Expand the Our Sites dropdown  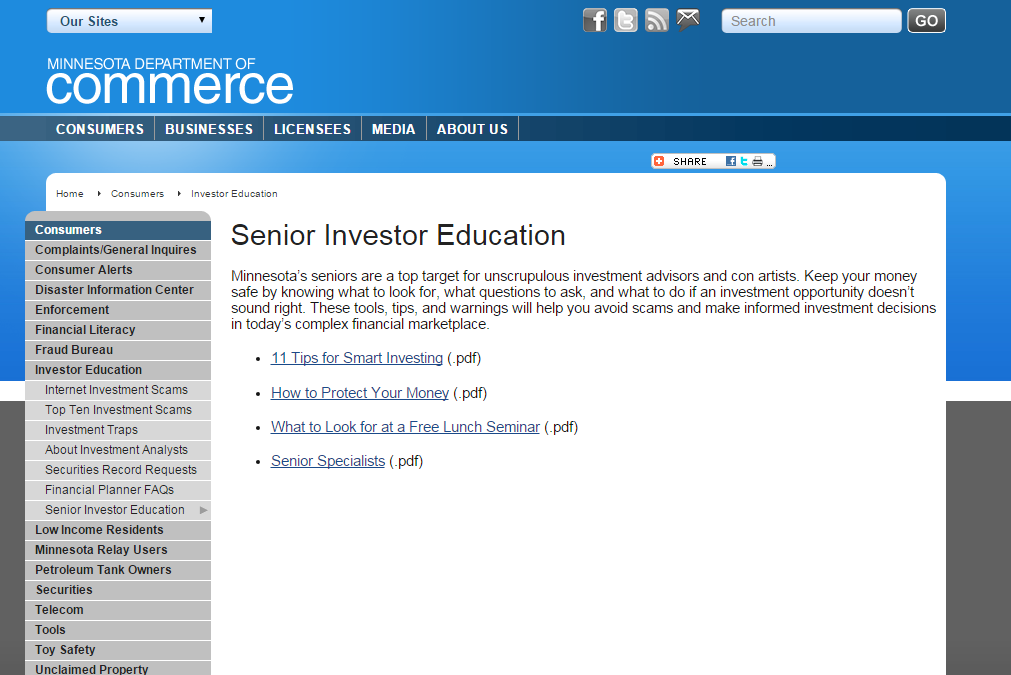tap(129, 21)
